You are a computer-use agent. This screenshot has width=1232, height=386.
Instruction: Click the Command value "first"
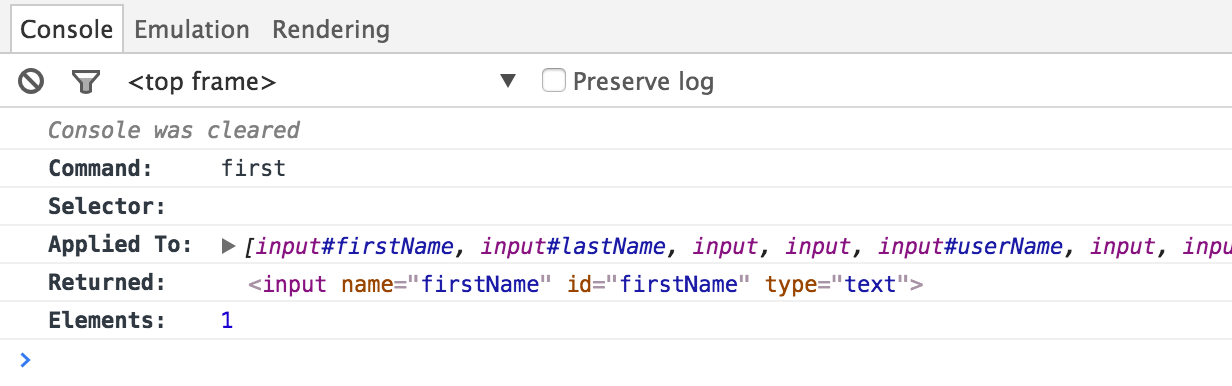254,168
